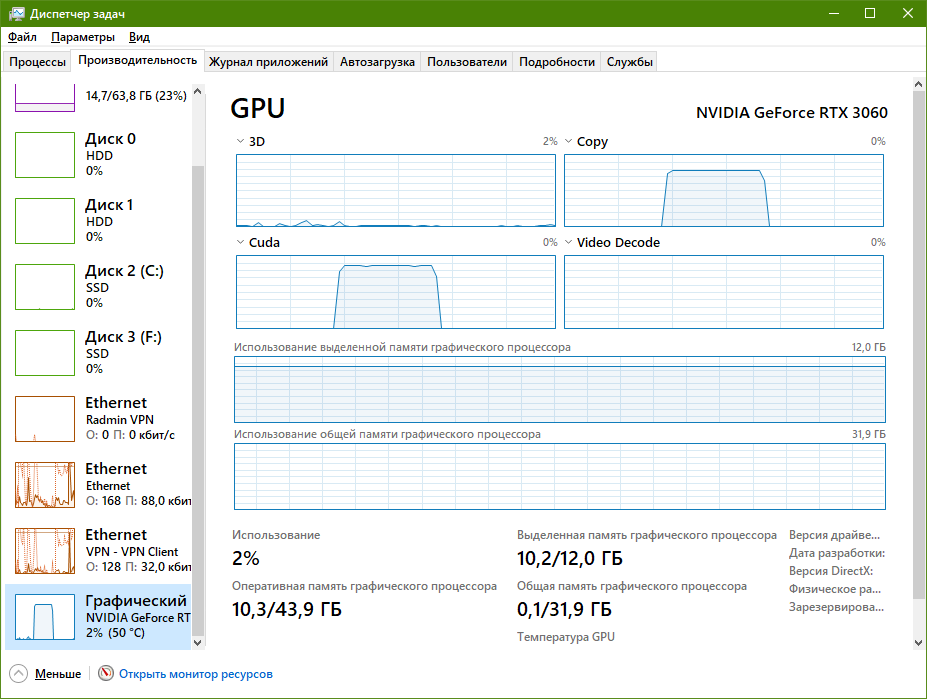This screenshot has height=699, width=927.
Task: Open the Video Decode graph dropdown
Action: [567, 242]
